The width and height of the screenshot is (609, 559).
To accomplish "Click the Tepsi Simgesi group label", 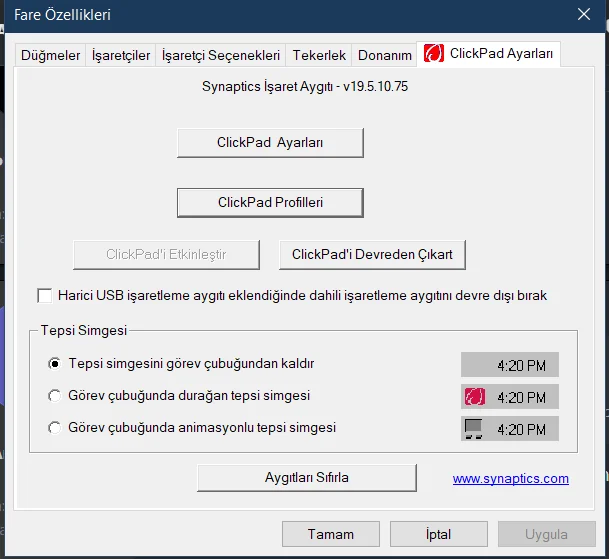I will tap(84, 330).
